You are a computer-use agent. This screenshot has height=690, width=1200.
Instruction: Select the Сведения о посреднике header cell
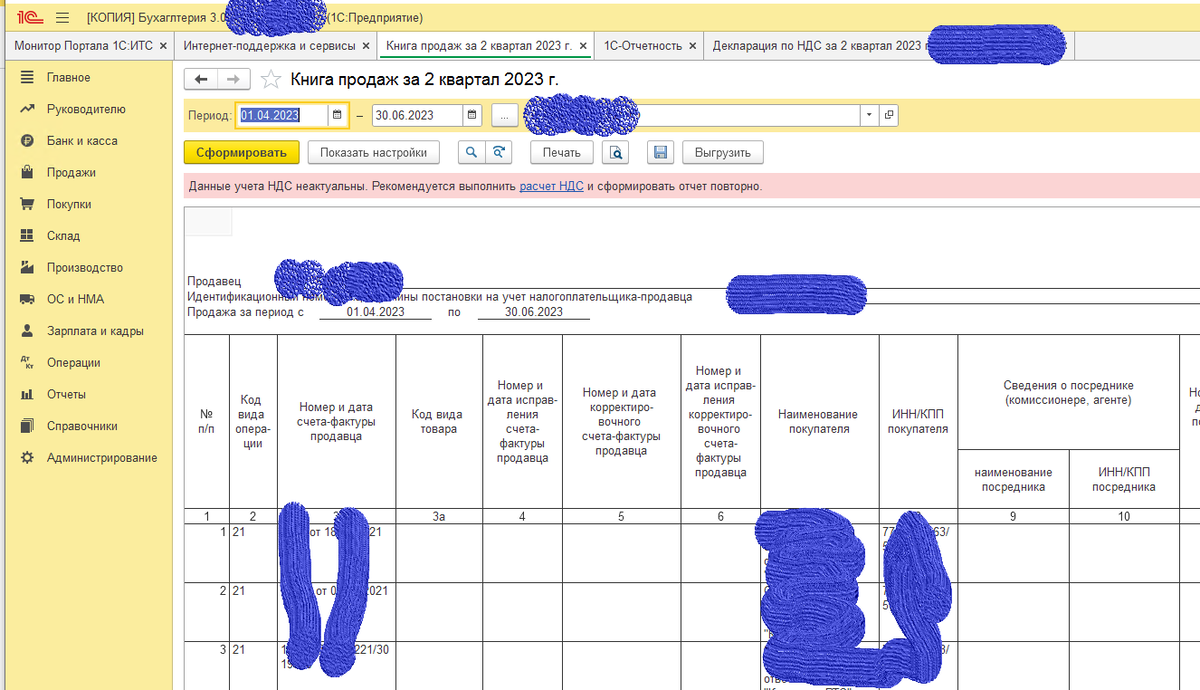[x=1068, y=392]
